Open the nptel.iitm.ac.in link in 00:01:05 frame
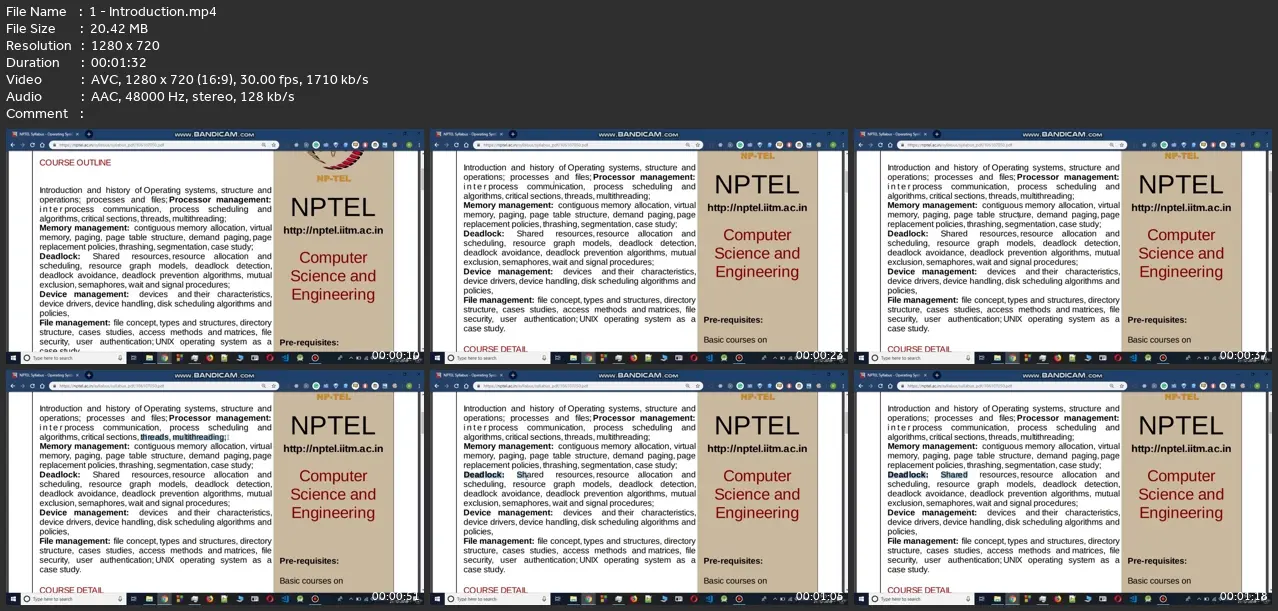The width and height of the screenshot is (1278, 611). coord(757,449)
